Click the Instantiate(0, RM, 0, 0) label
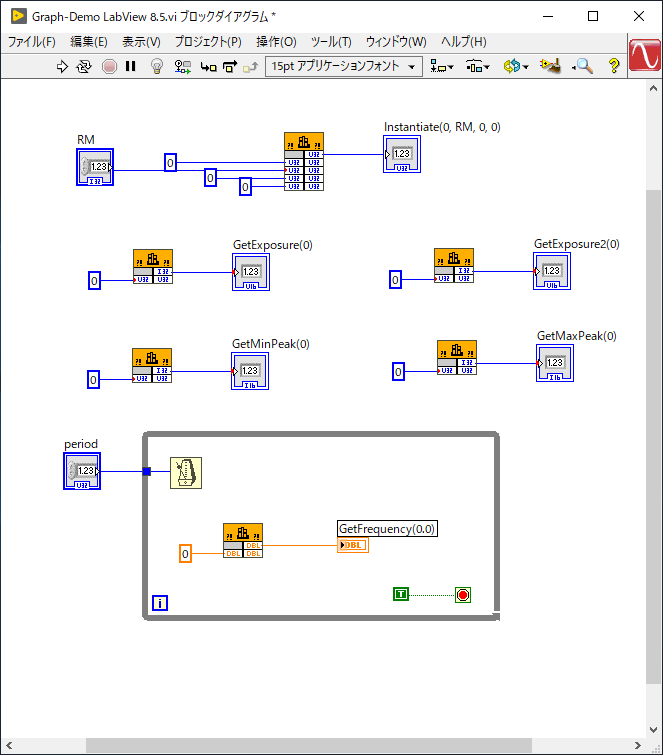The height and width of the screenshot is (755, 663). [x=442, y=127]
